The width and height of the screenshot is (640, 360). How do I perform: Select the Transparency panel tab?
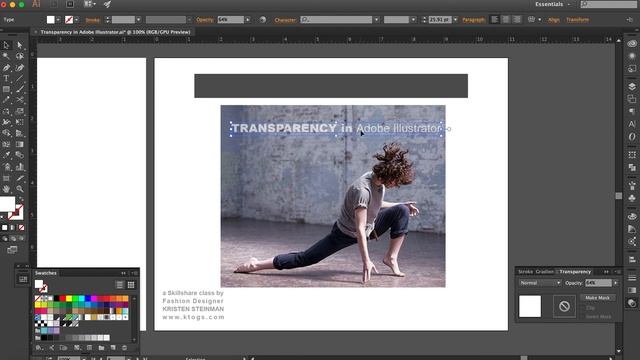click(575, 272)
